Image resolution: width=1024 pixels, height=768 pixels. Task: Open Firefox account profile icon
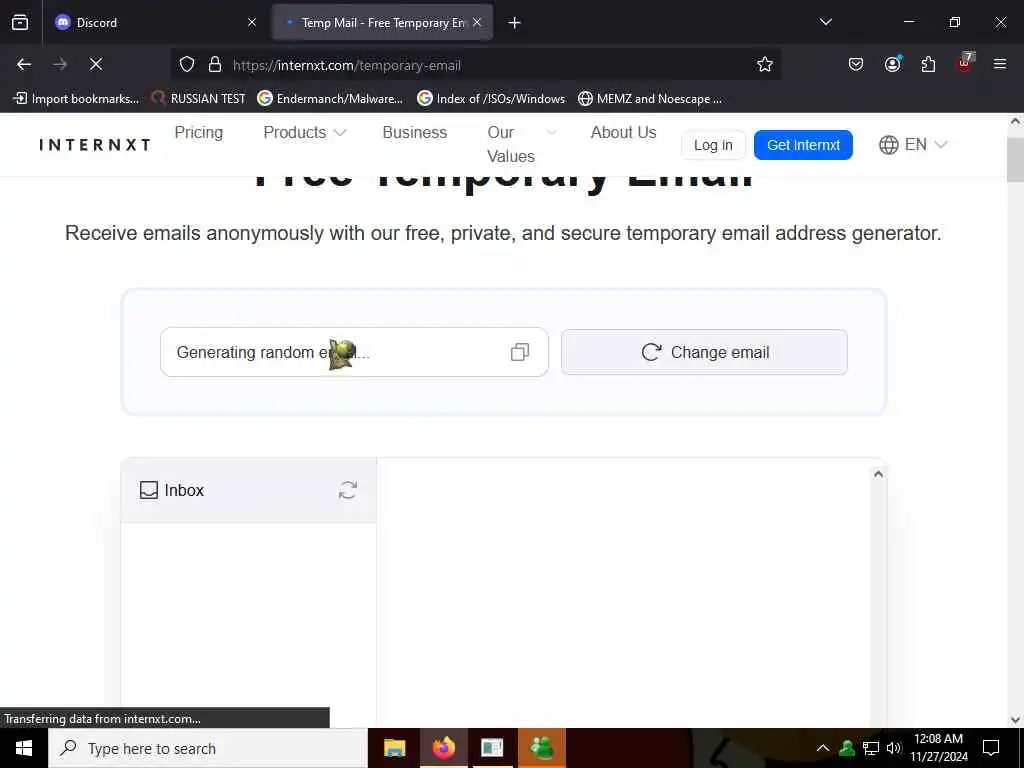pos(892,64)
